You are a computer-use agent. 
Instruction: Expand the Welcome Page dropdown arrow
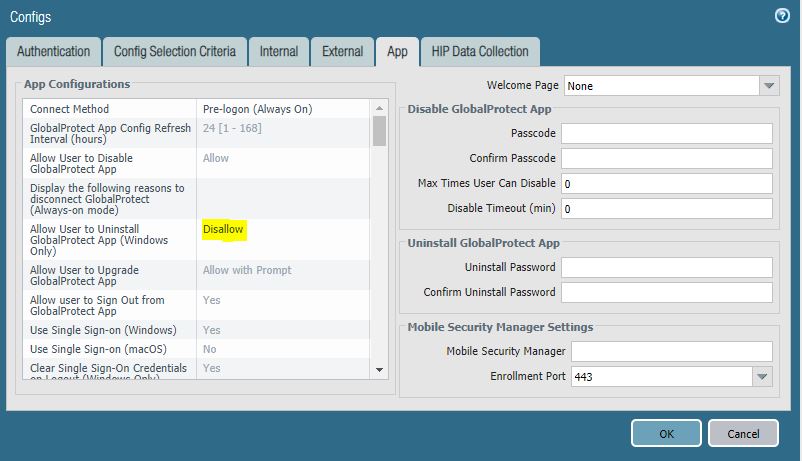[769, 86]
